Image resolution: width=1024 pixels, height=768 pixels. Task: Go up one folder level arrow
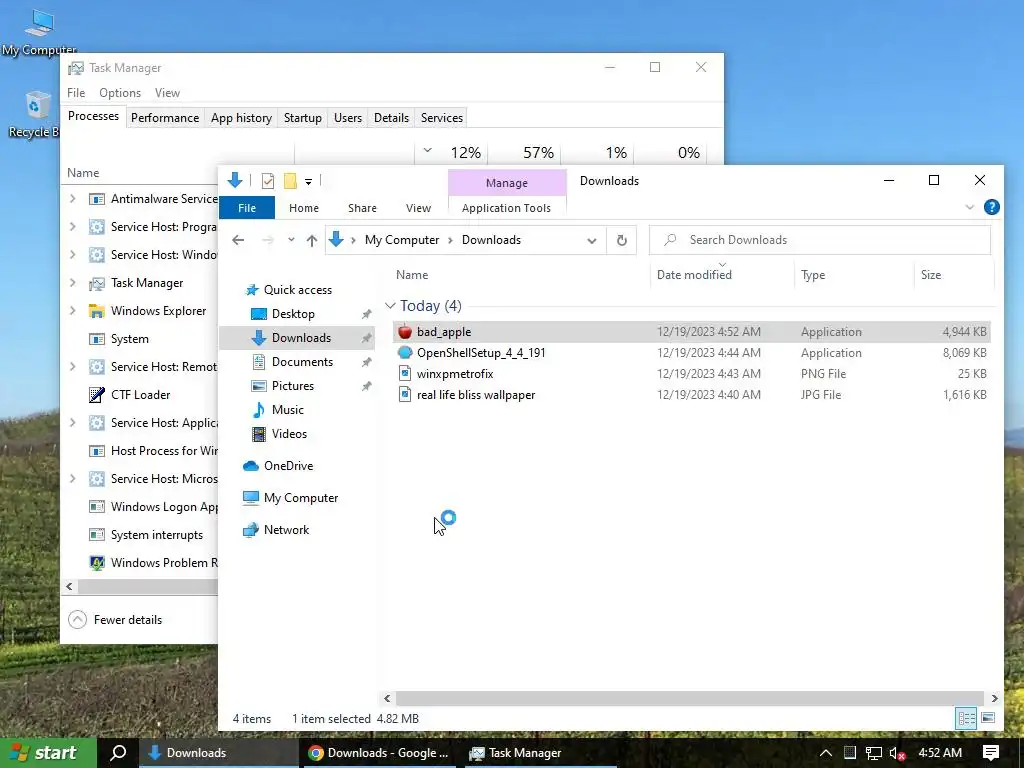[x=312, y=240]
